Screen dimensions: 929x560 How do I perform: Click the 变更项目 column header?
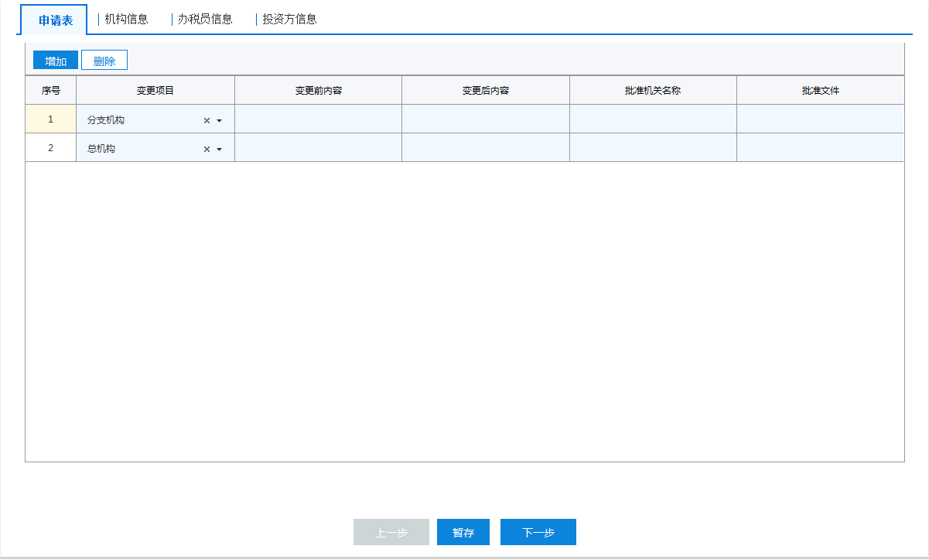[x=155, y=90]
